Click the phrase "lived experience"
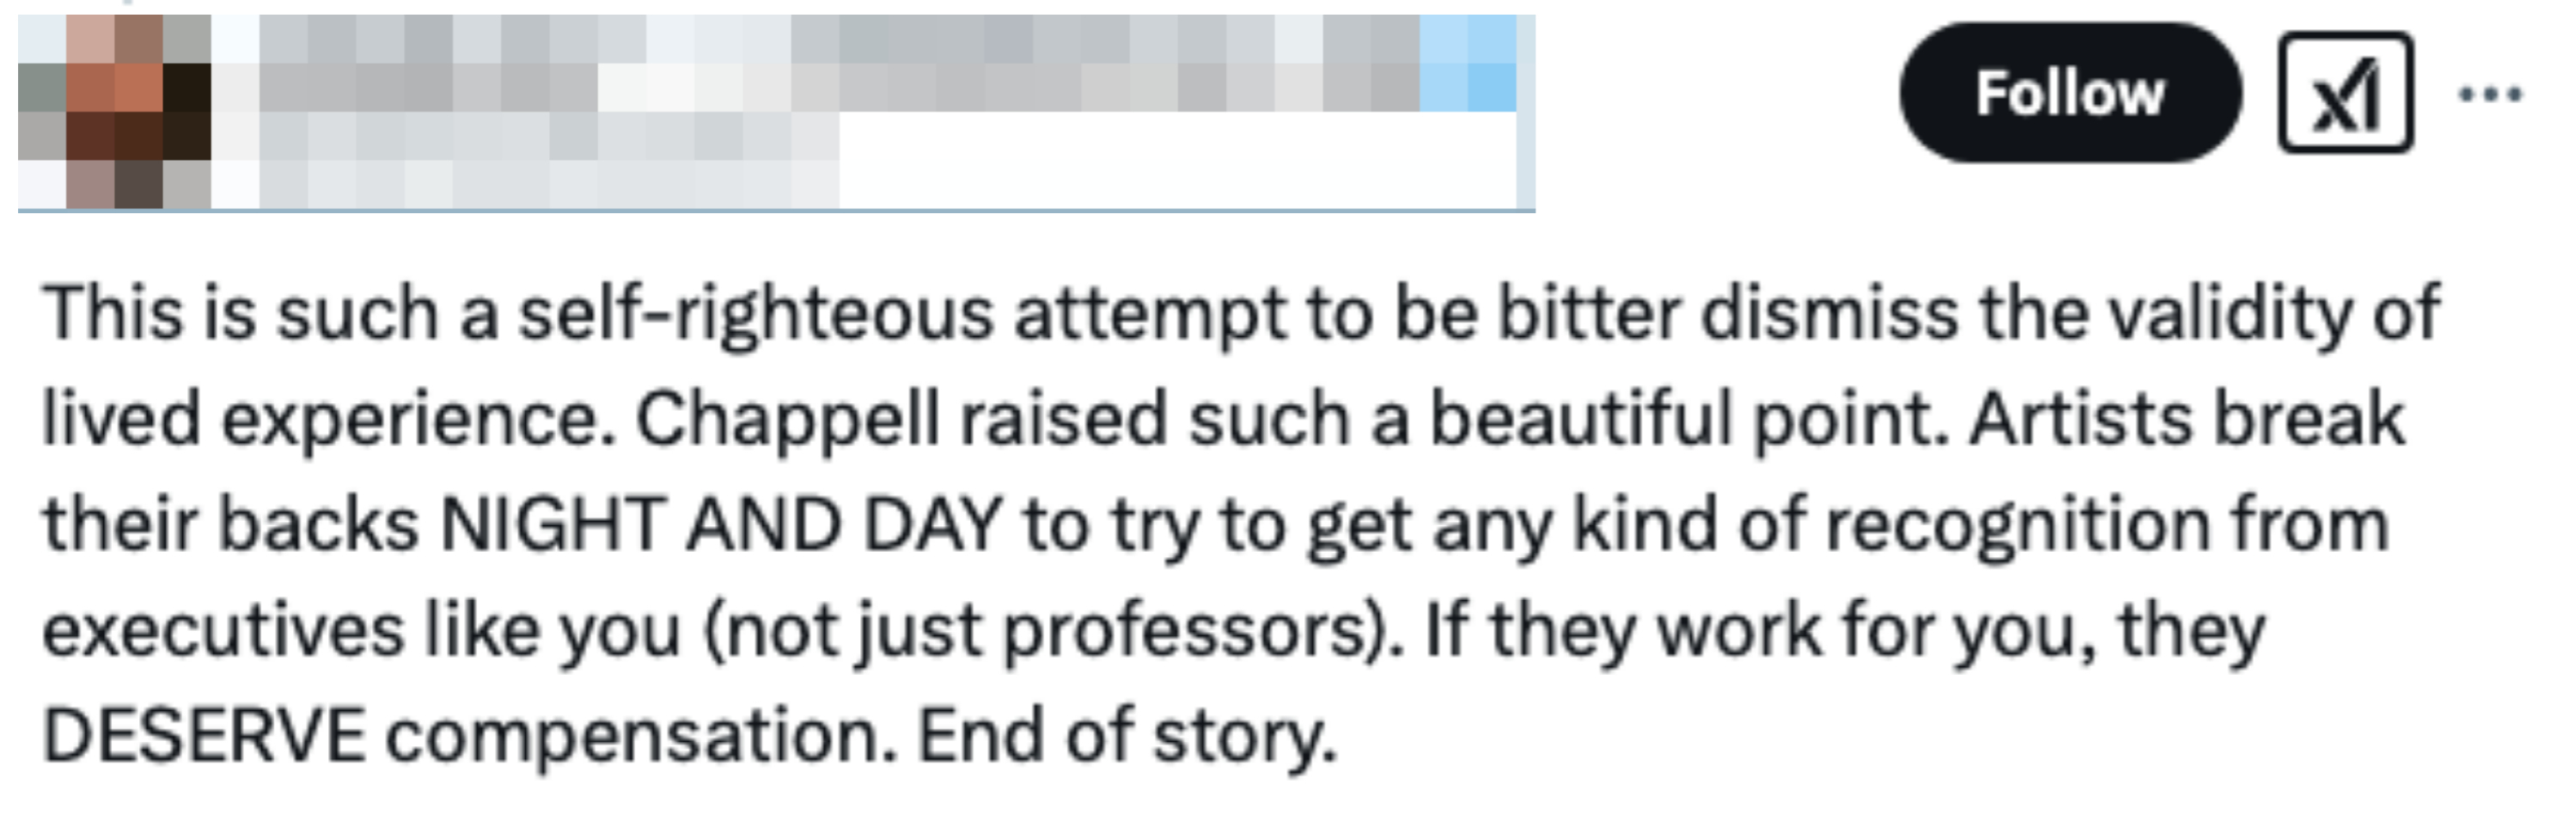 point(328,419)
